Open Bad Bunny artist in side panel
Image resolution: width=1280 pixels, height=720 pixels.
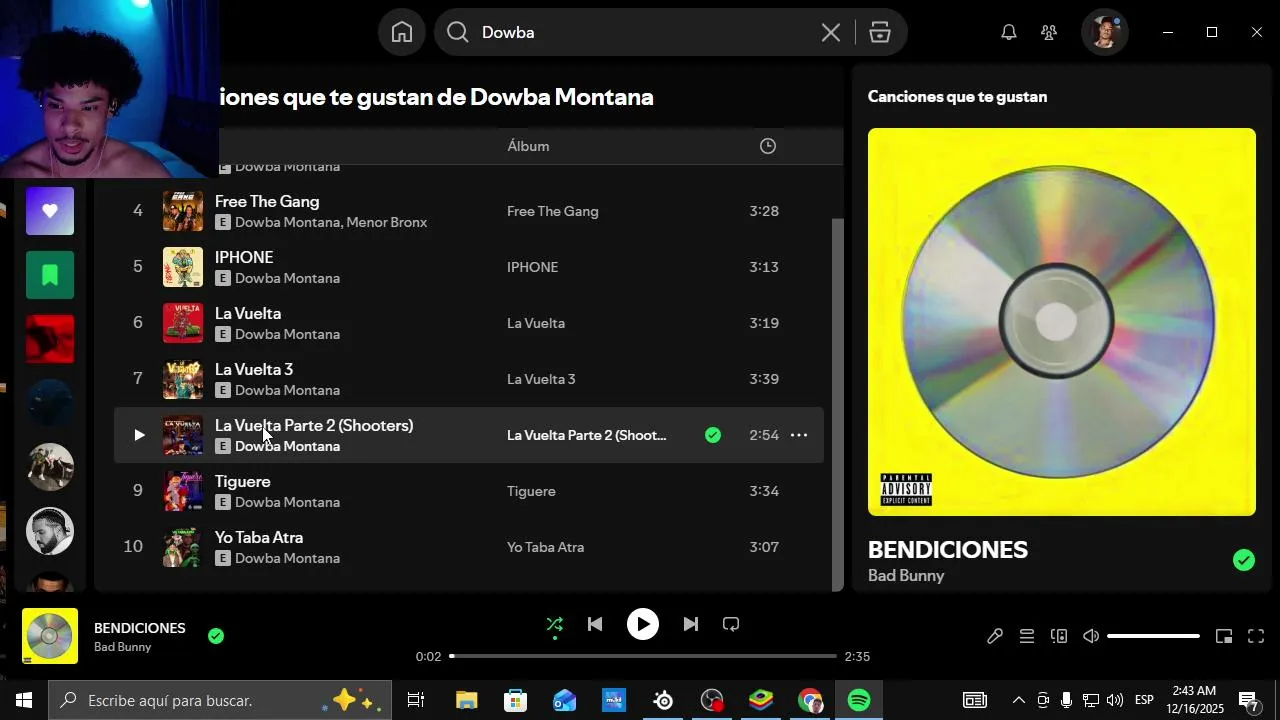point(906,576)
